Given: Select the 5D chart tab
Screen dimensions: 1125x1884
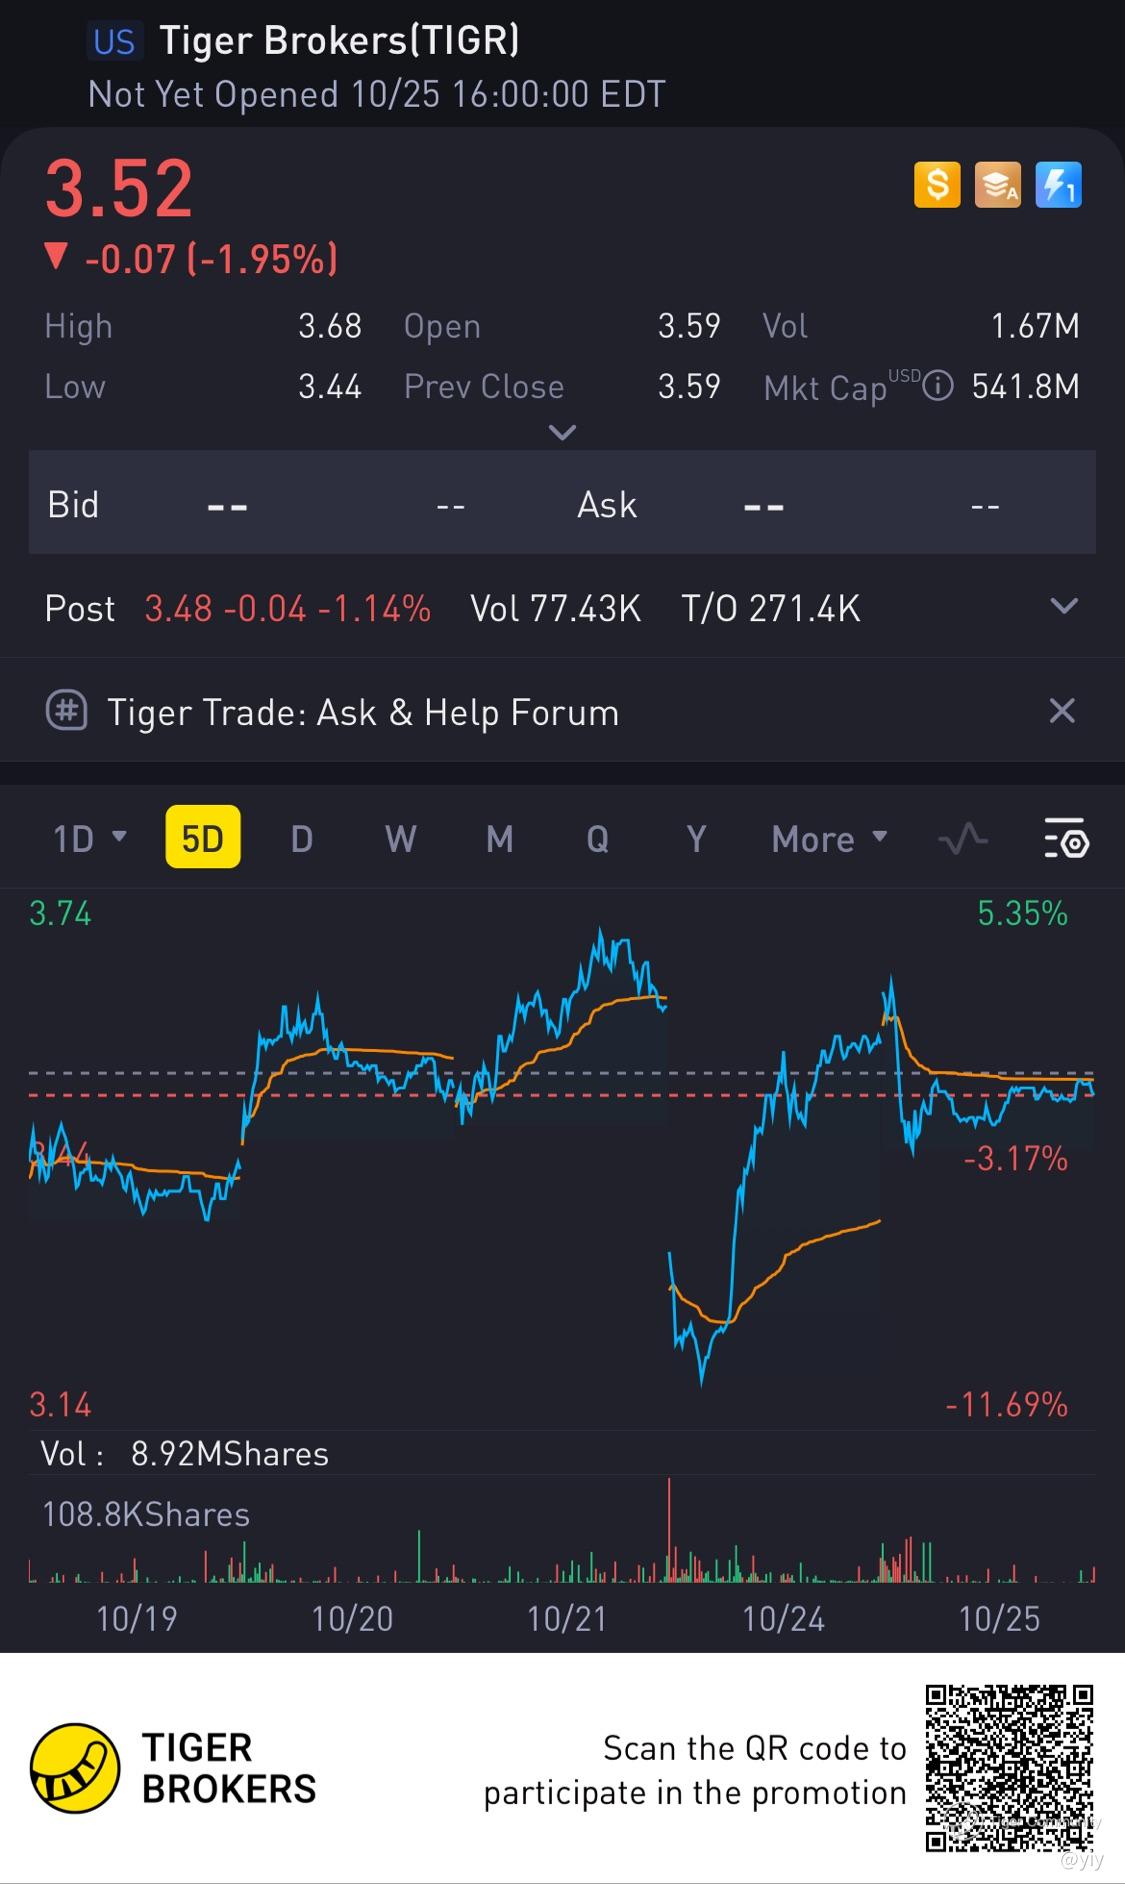Looking at the screenshot, I should point(203,839).
